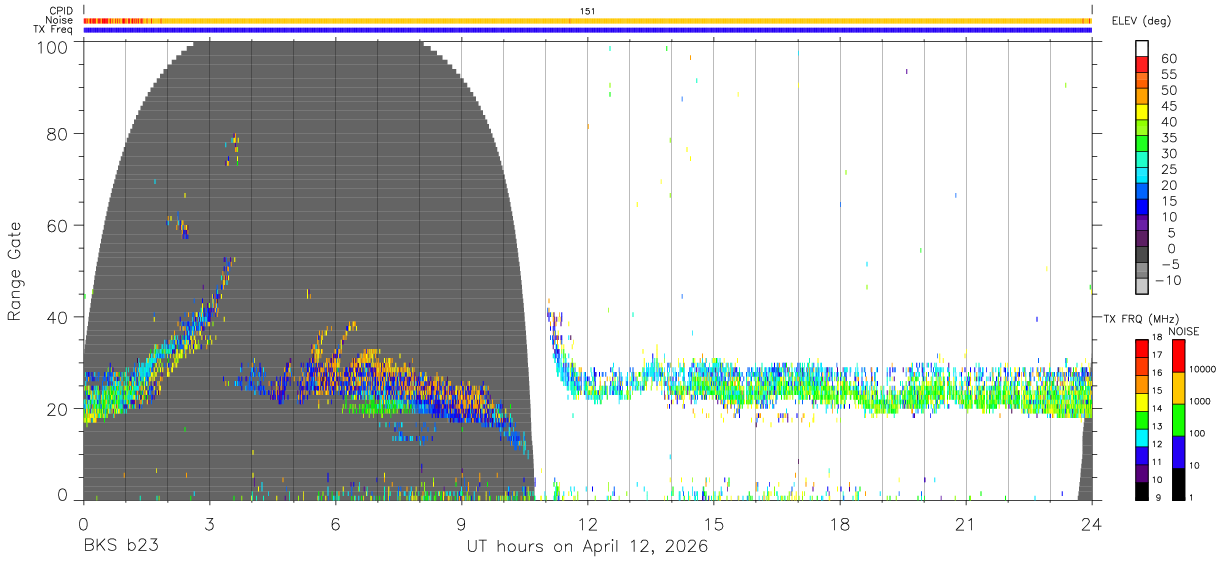Select the yellow 1000–10000 NOISE band
Viewport: 1228px width, 567px height.
point(1178,388)
